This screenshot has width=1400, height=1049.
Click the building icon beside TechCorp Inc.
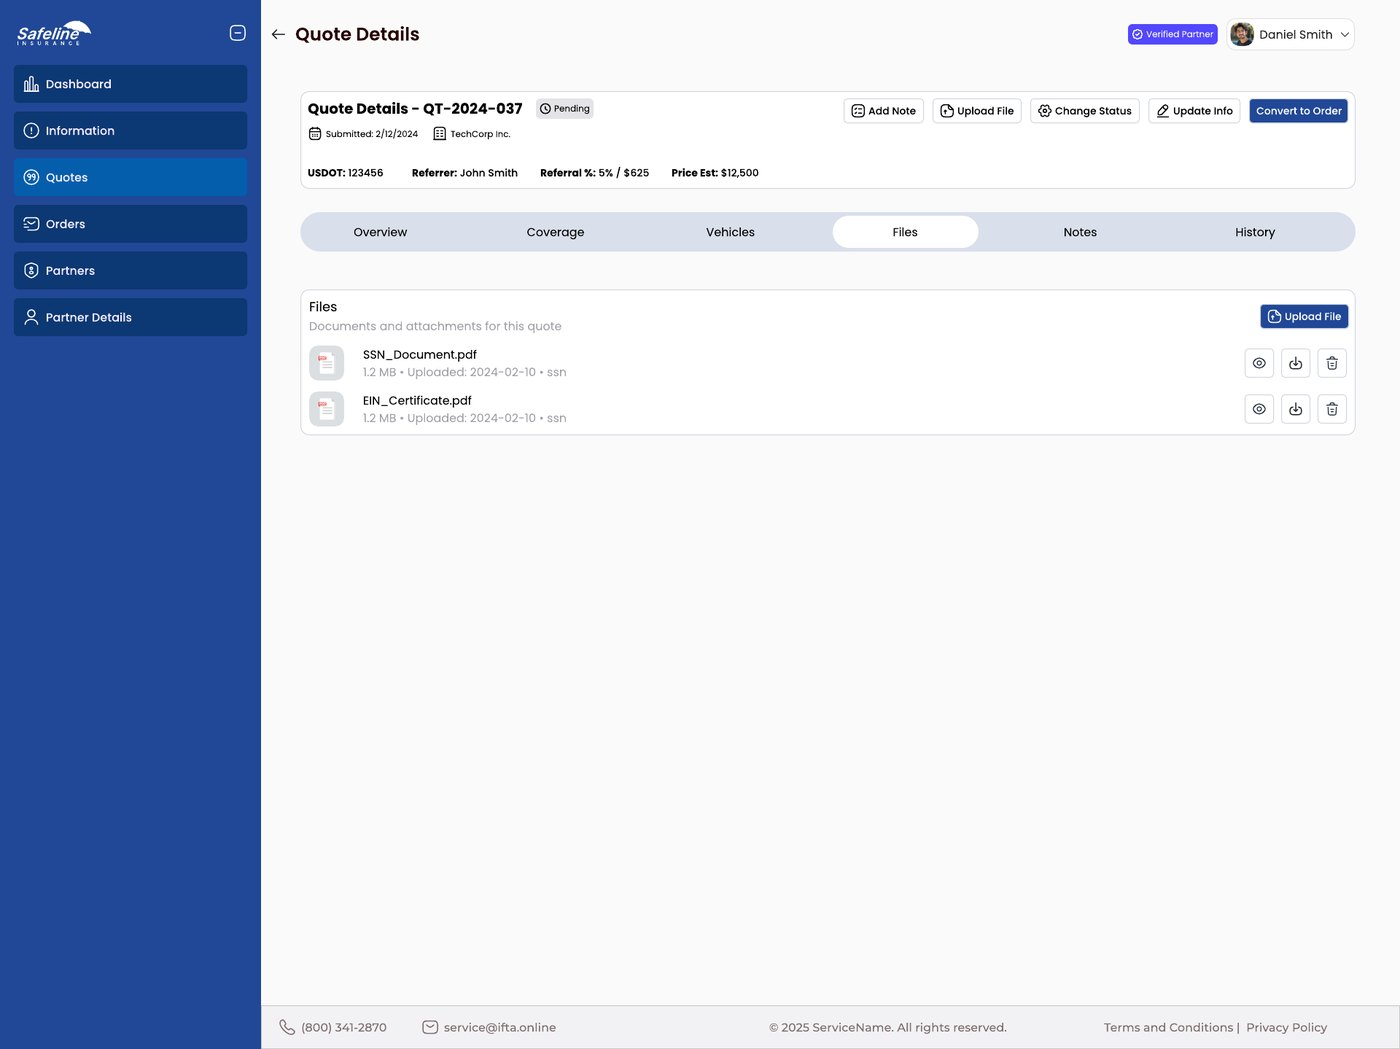[x=439, y=134]
